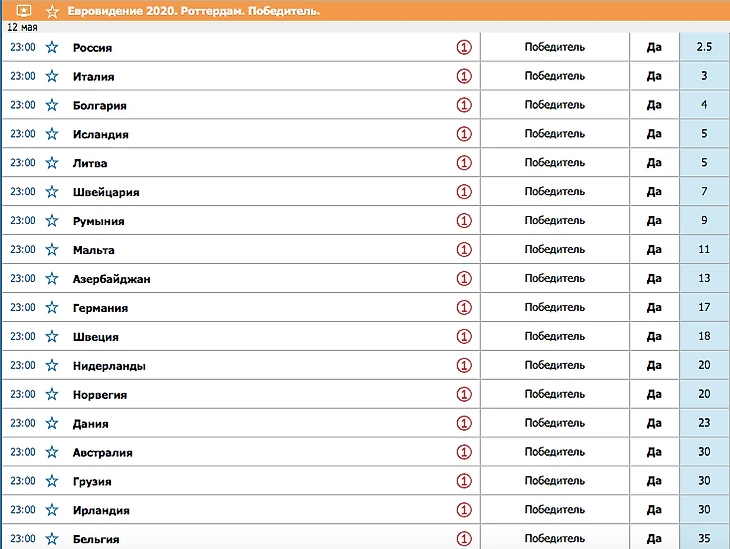Click the 12 мая date row
Screen dimensions: 730x549
pyautogui.click(x=365, y=27)
